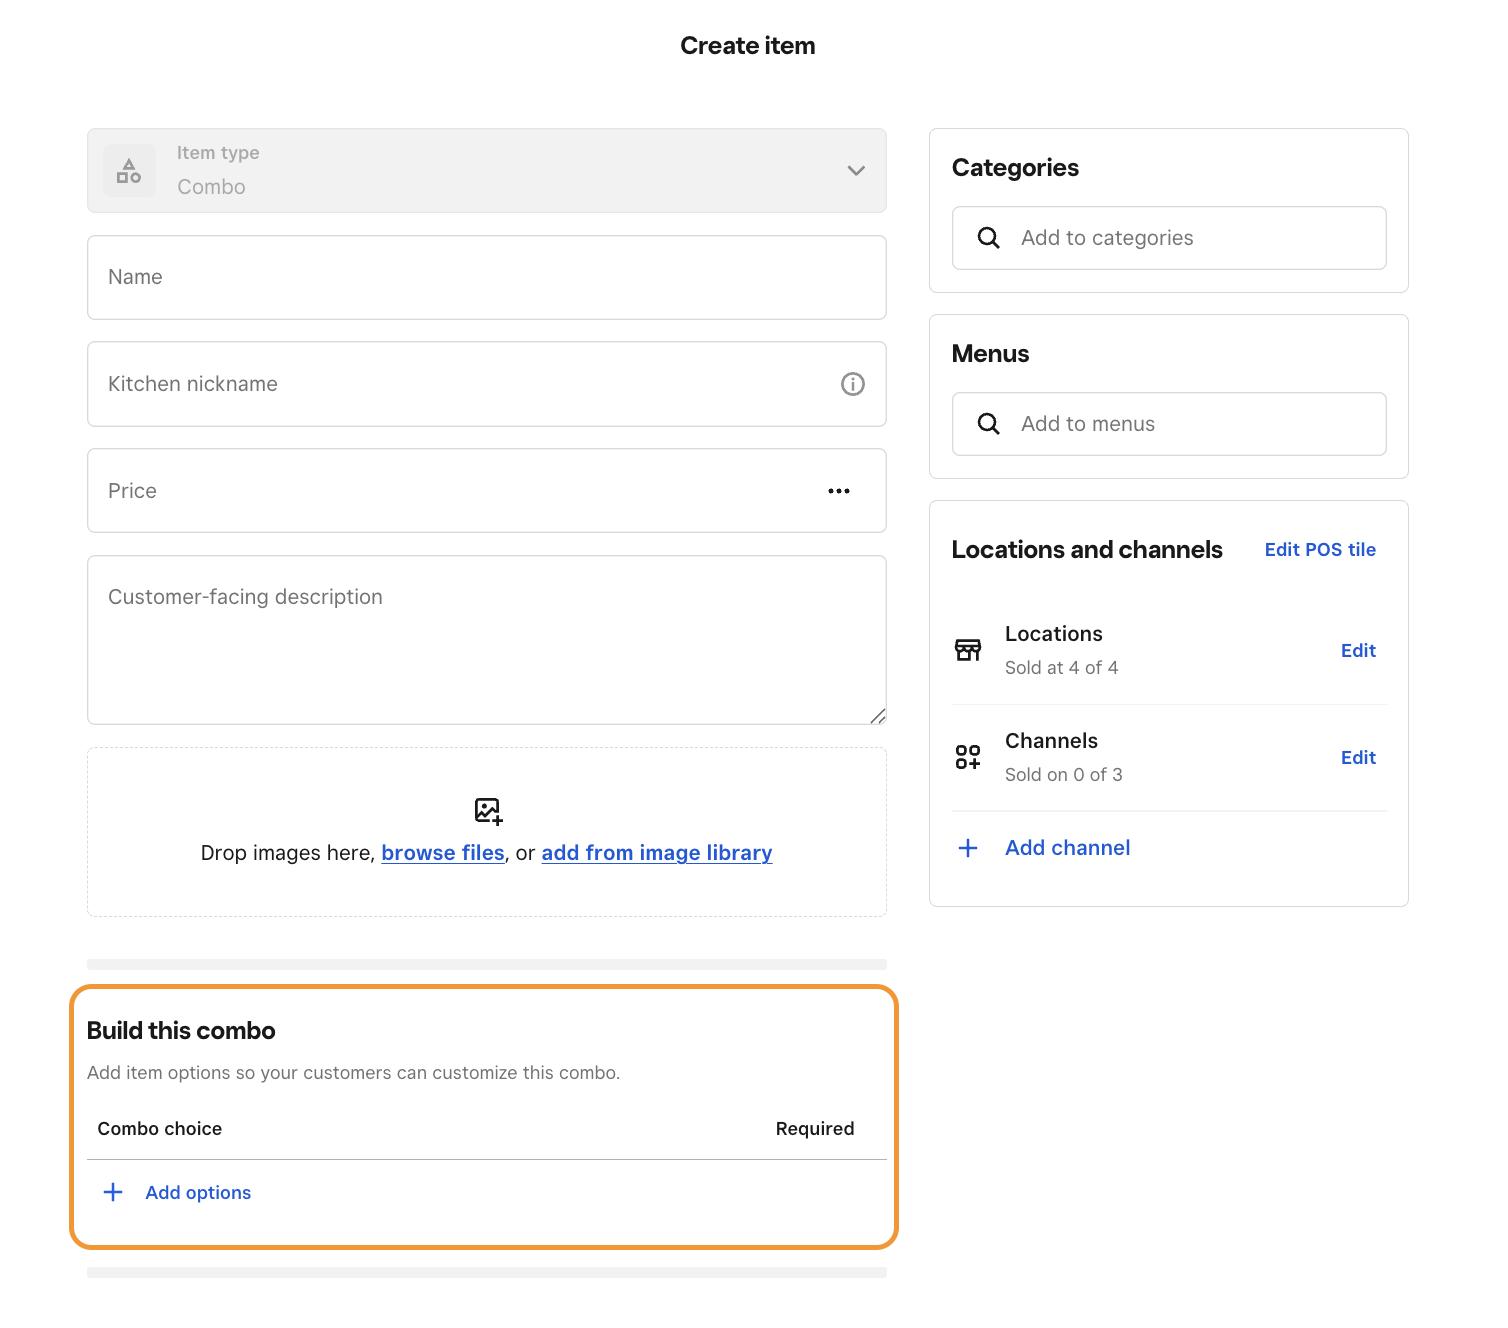Click the plus icon beside Add channel
Screen dimensions: 1508x1328
968,848
